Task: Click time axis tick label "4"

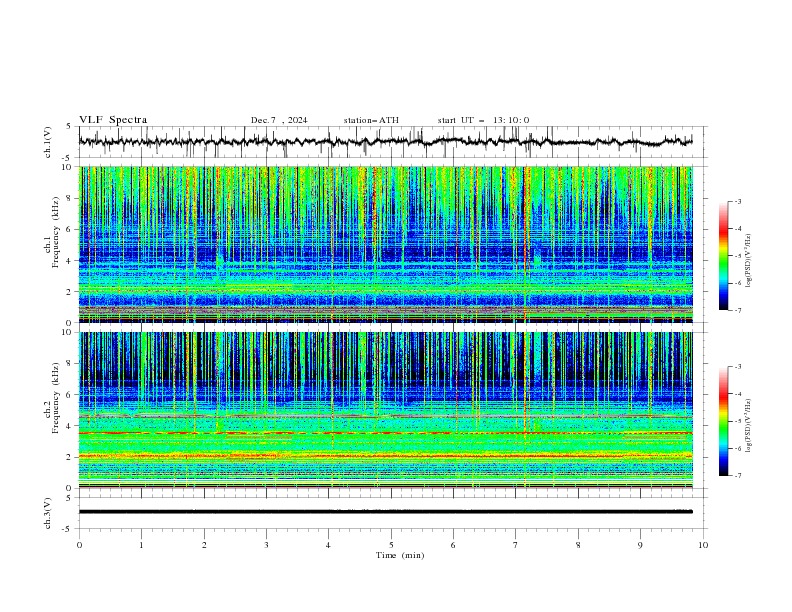Action: pos(328,545)
